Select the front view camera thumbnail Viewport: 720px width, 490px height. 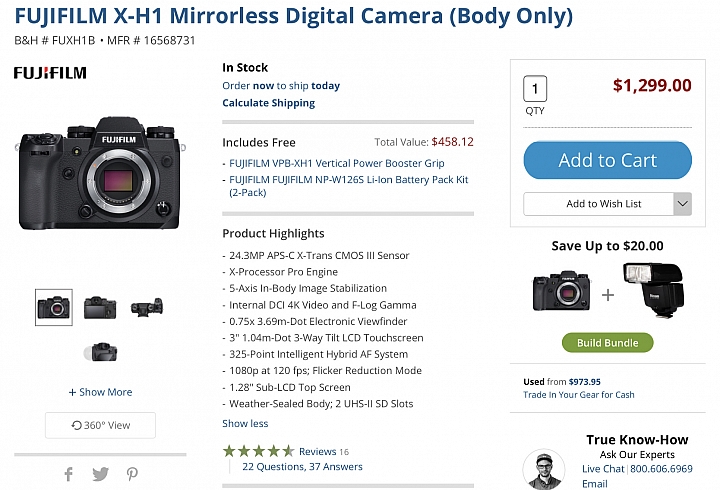click(x=54, y=307)
